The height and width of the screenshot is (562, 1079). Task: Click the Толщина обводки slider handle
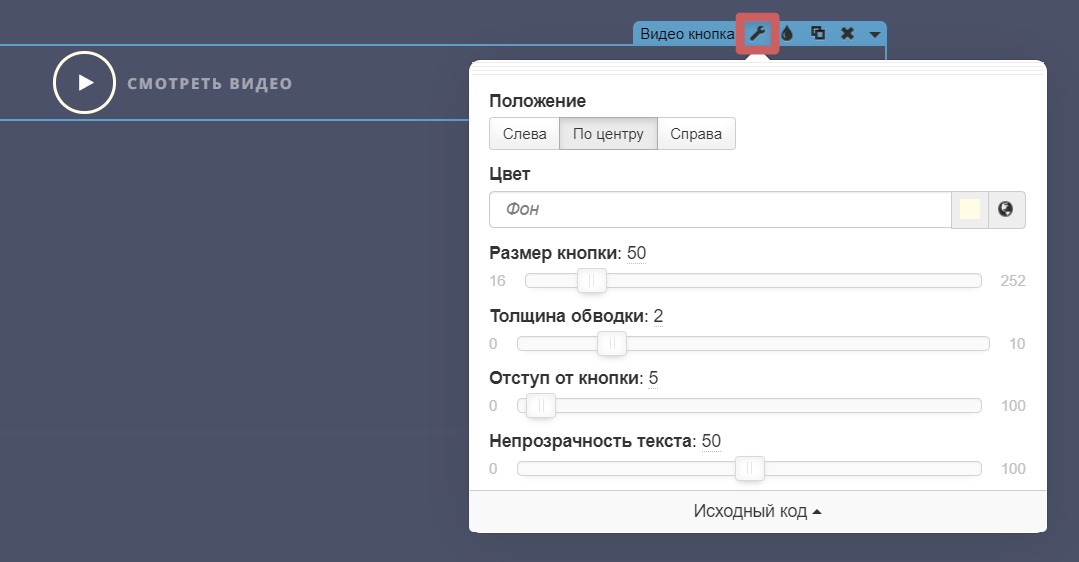[x=611, y=344]
